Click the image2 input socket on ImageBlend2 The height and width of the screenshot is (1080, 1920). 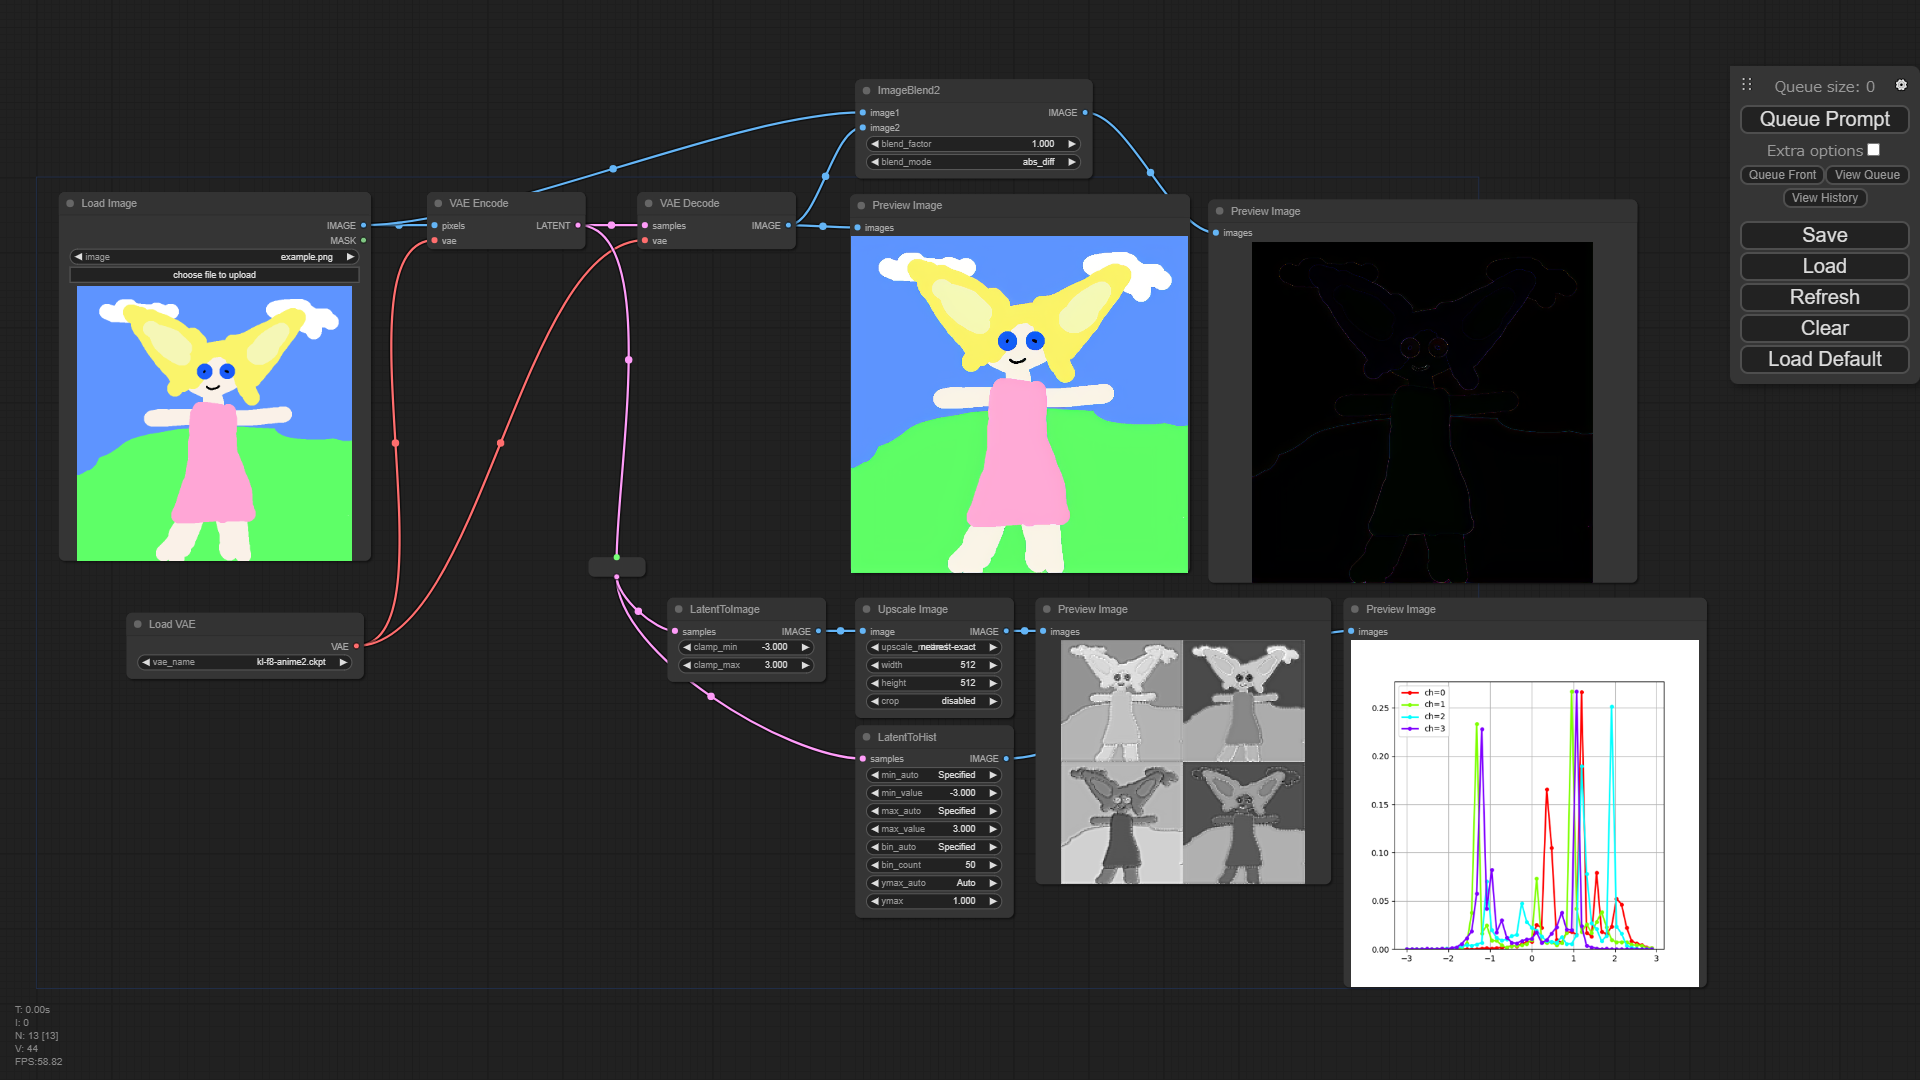[x=862, y=127]
